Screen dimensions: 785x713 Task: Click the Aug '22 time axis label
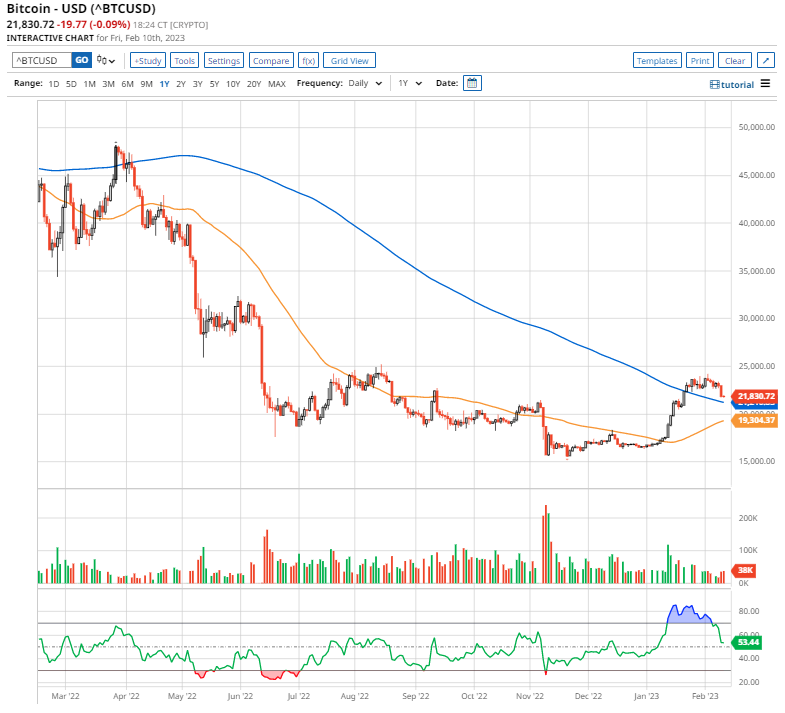click(x=354, y=696)
